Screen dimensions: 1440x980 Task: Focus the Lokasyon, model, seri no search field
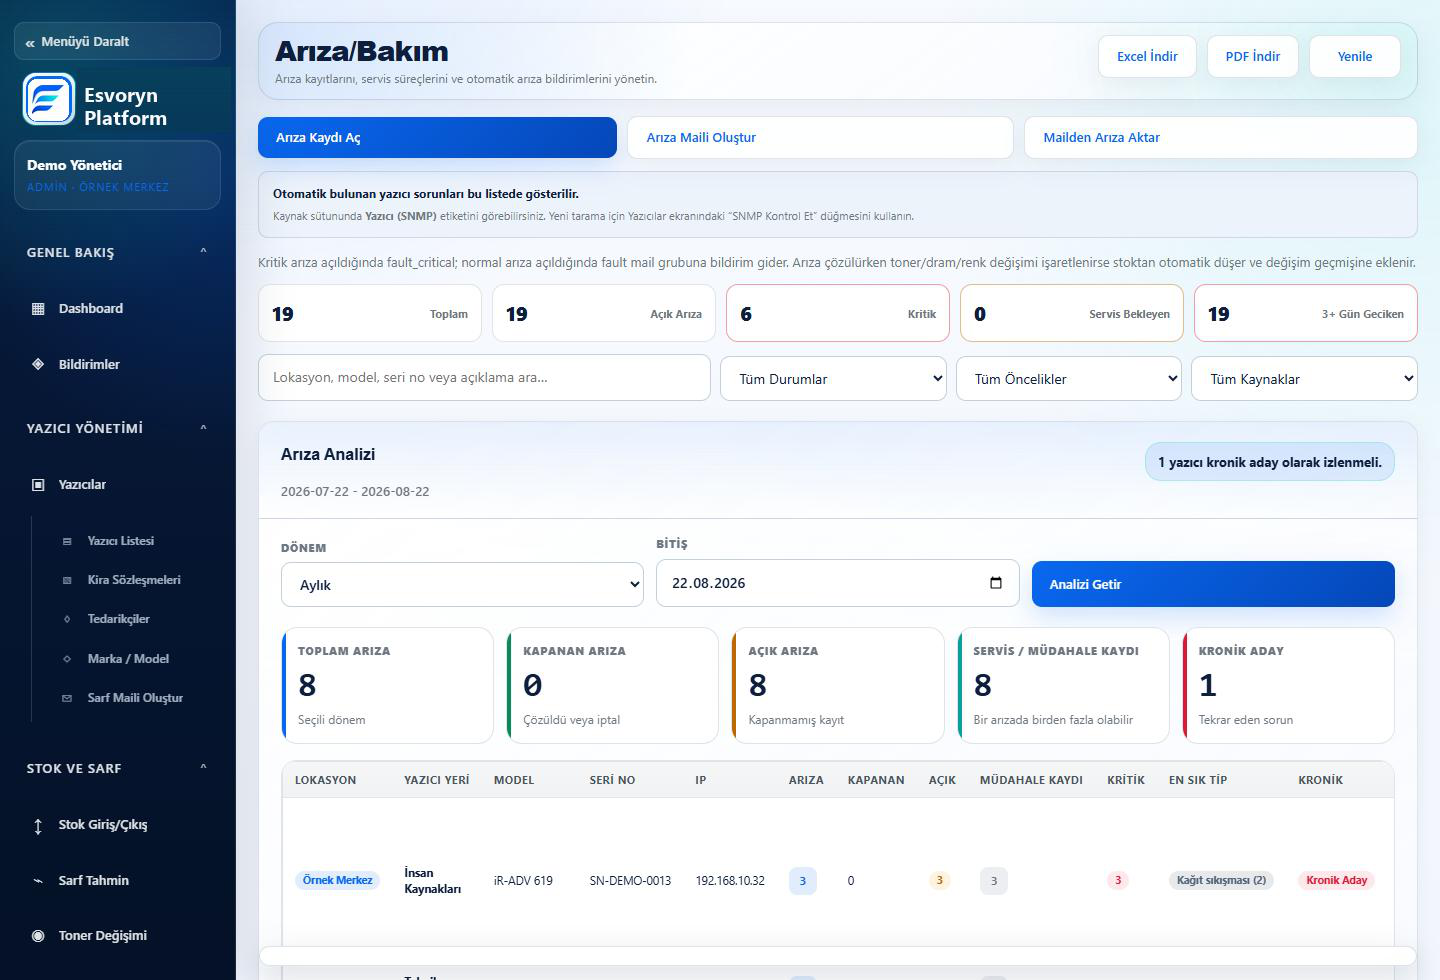(484, 378)
